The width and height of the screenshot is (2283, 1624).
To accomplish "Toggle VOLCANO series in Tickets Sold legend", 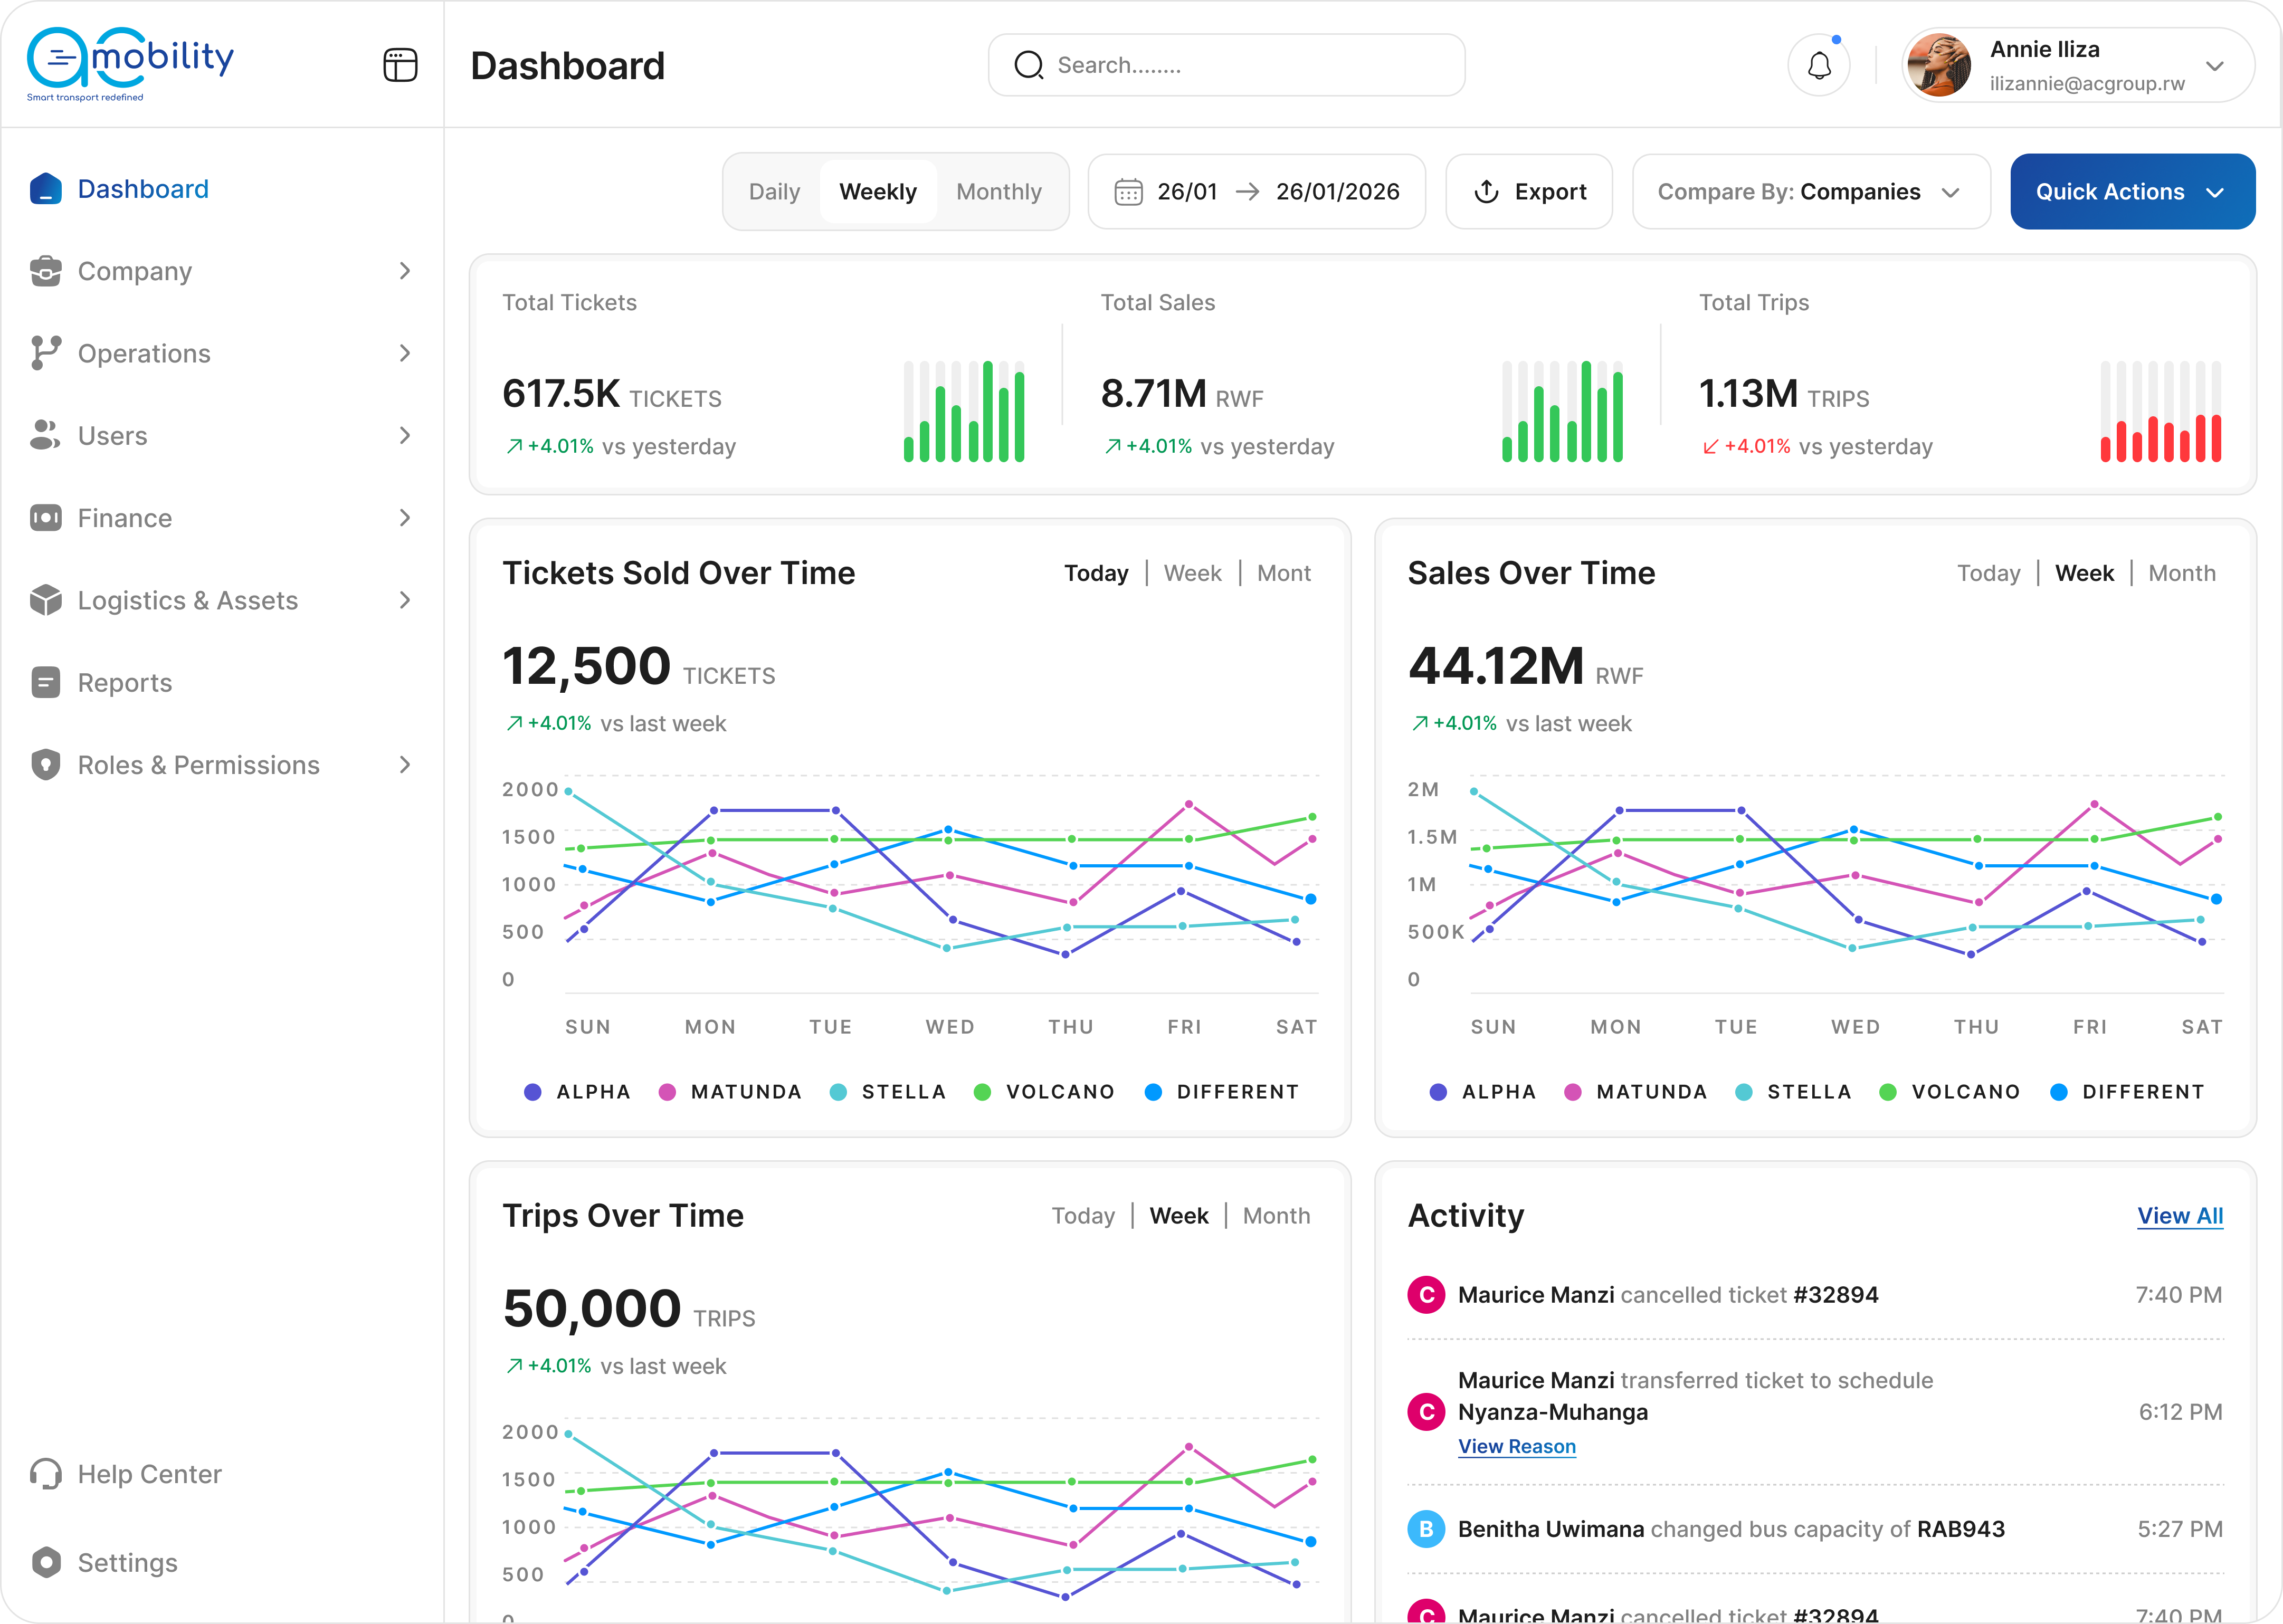I will click(1044, 1092).
